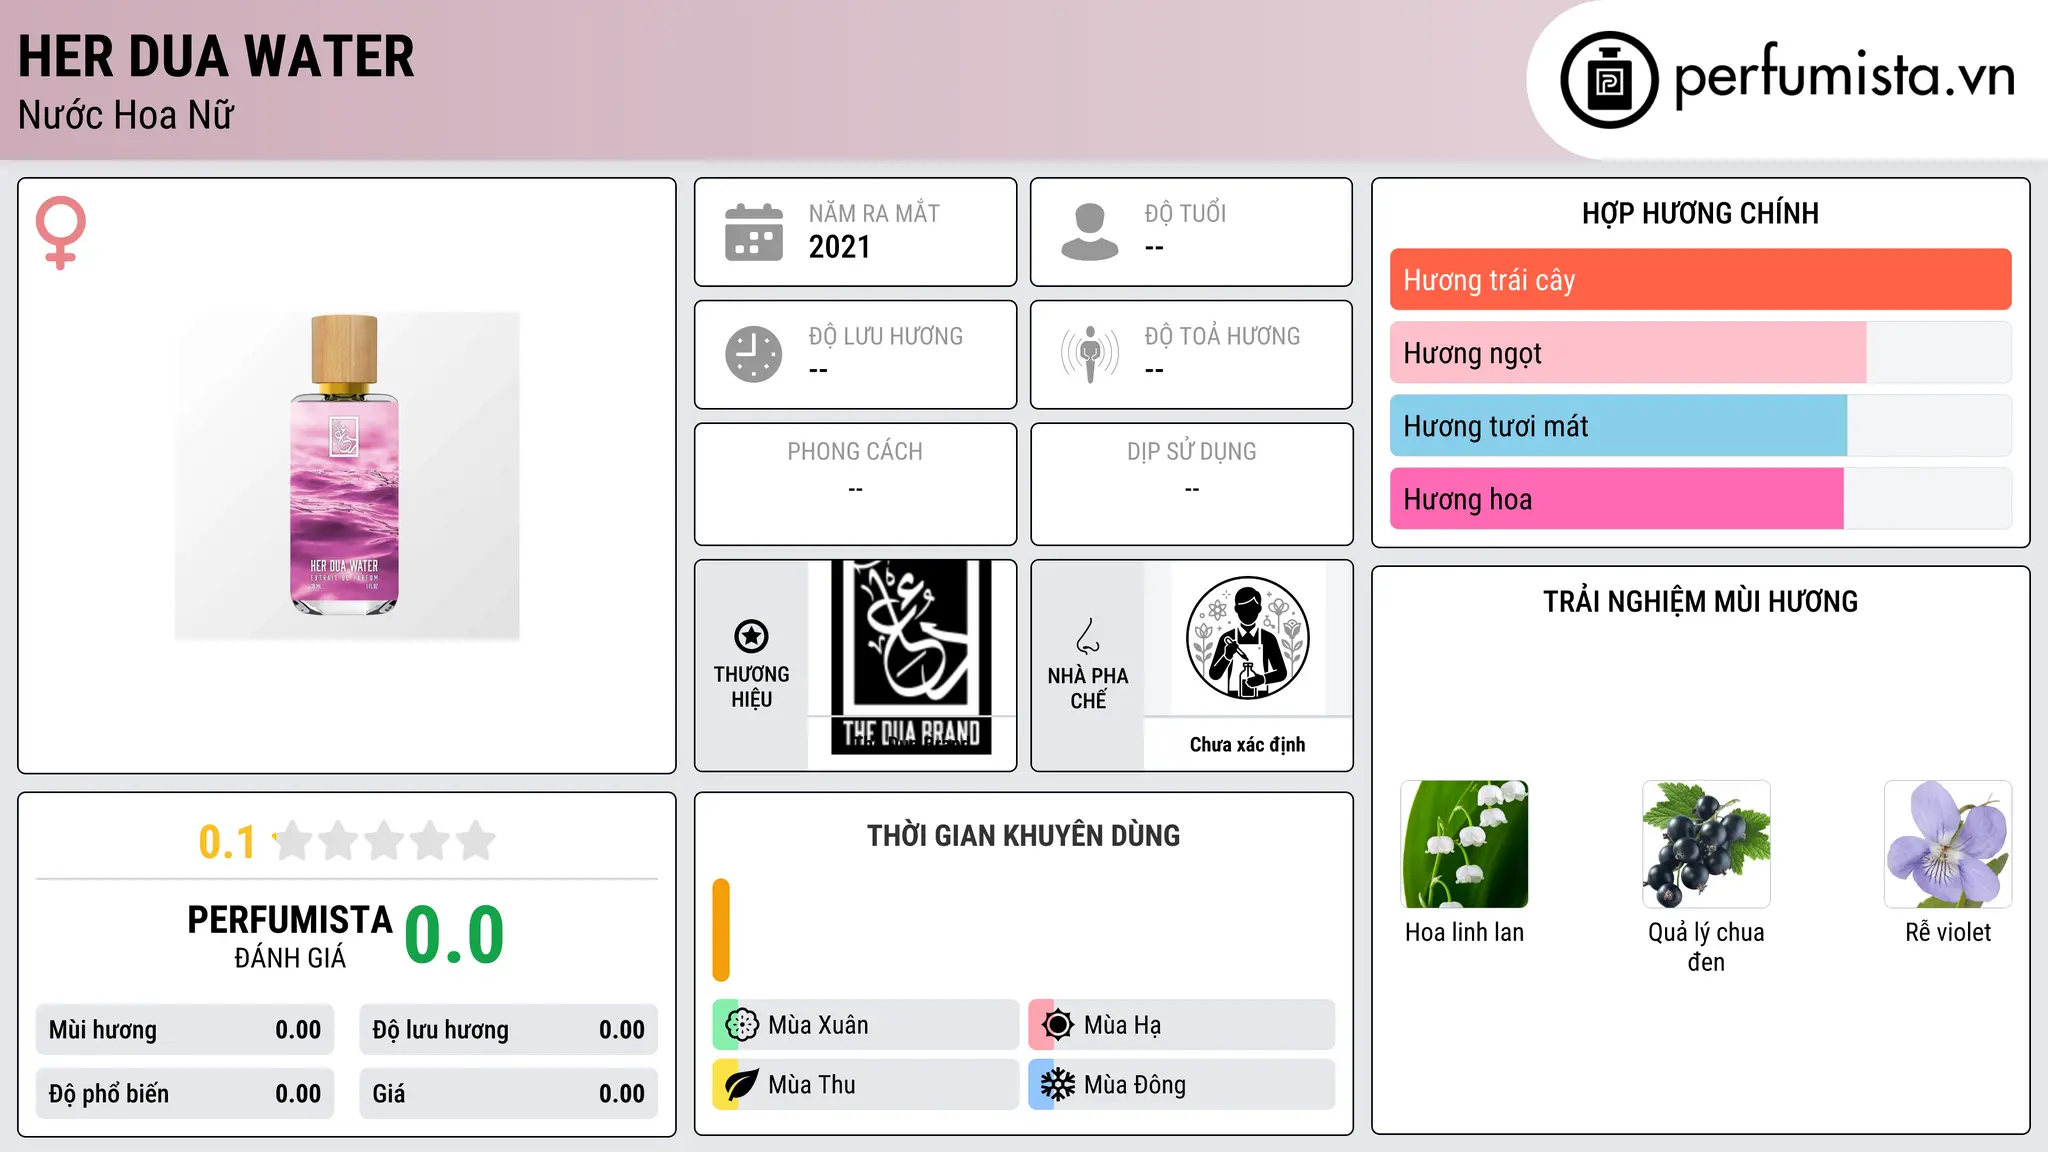Click the DỊP SỬ DỤNG card heading
2048x1152 pixels.
click(x=1192, y=452)
